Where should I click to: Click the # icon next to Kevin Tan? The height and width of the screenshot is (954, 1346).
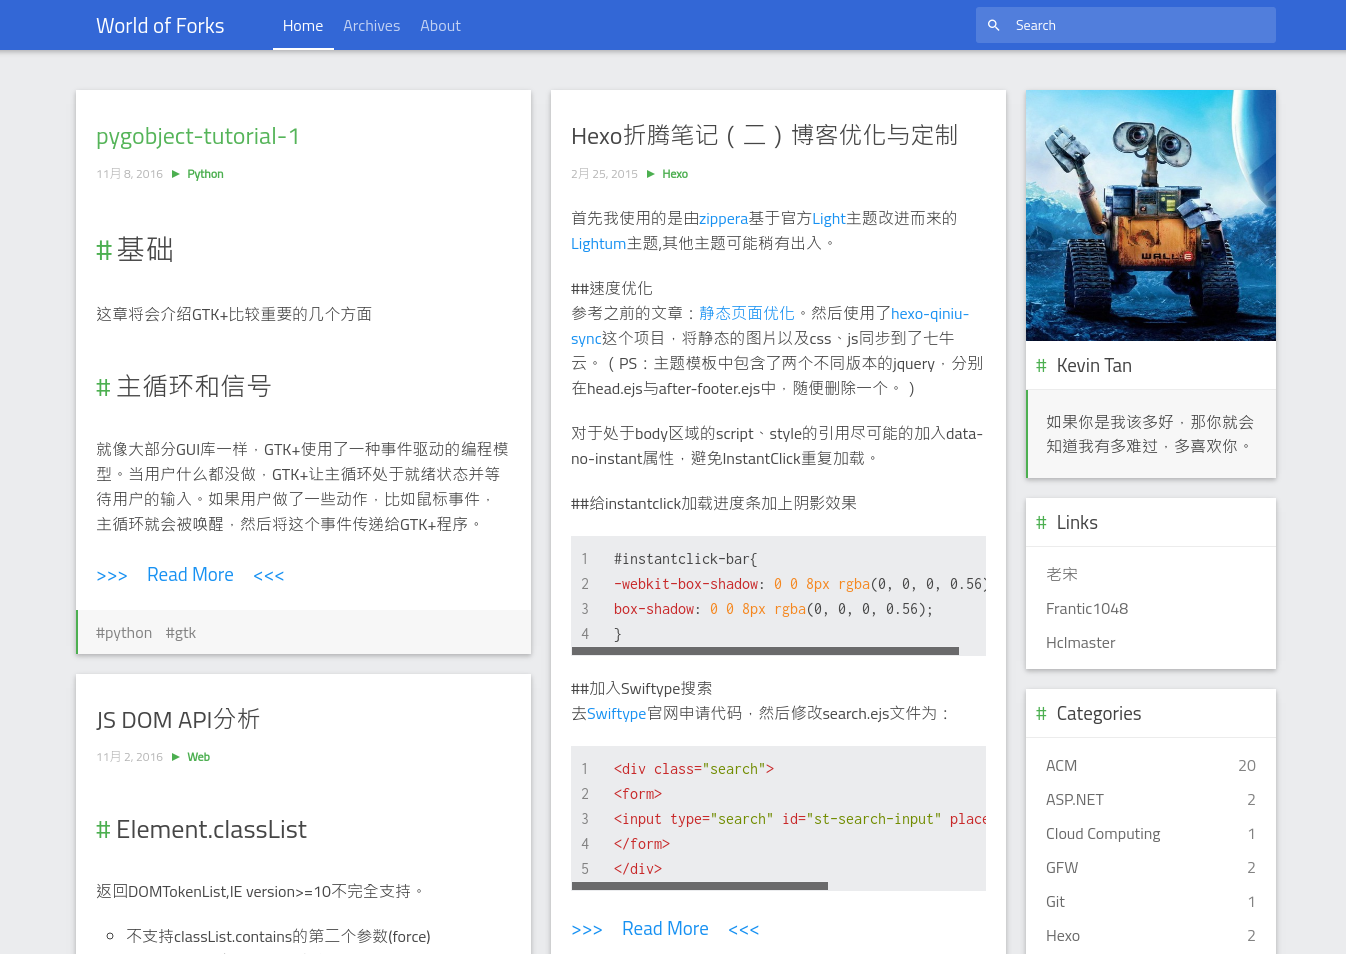[1040, 365]
